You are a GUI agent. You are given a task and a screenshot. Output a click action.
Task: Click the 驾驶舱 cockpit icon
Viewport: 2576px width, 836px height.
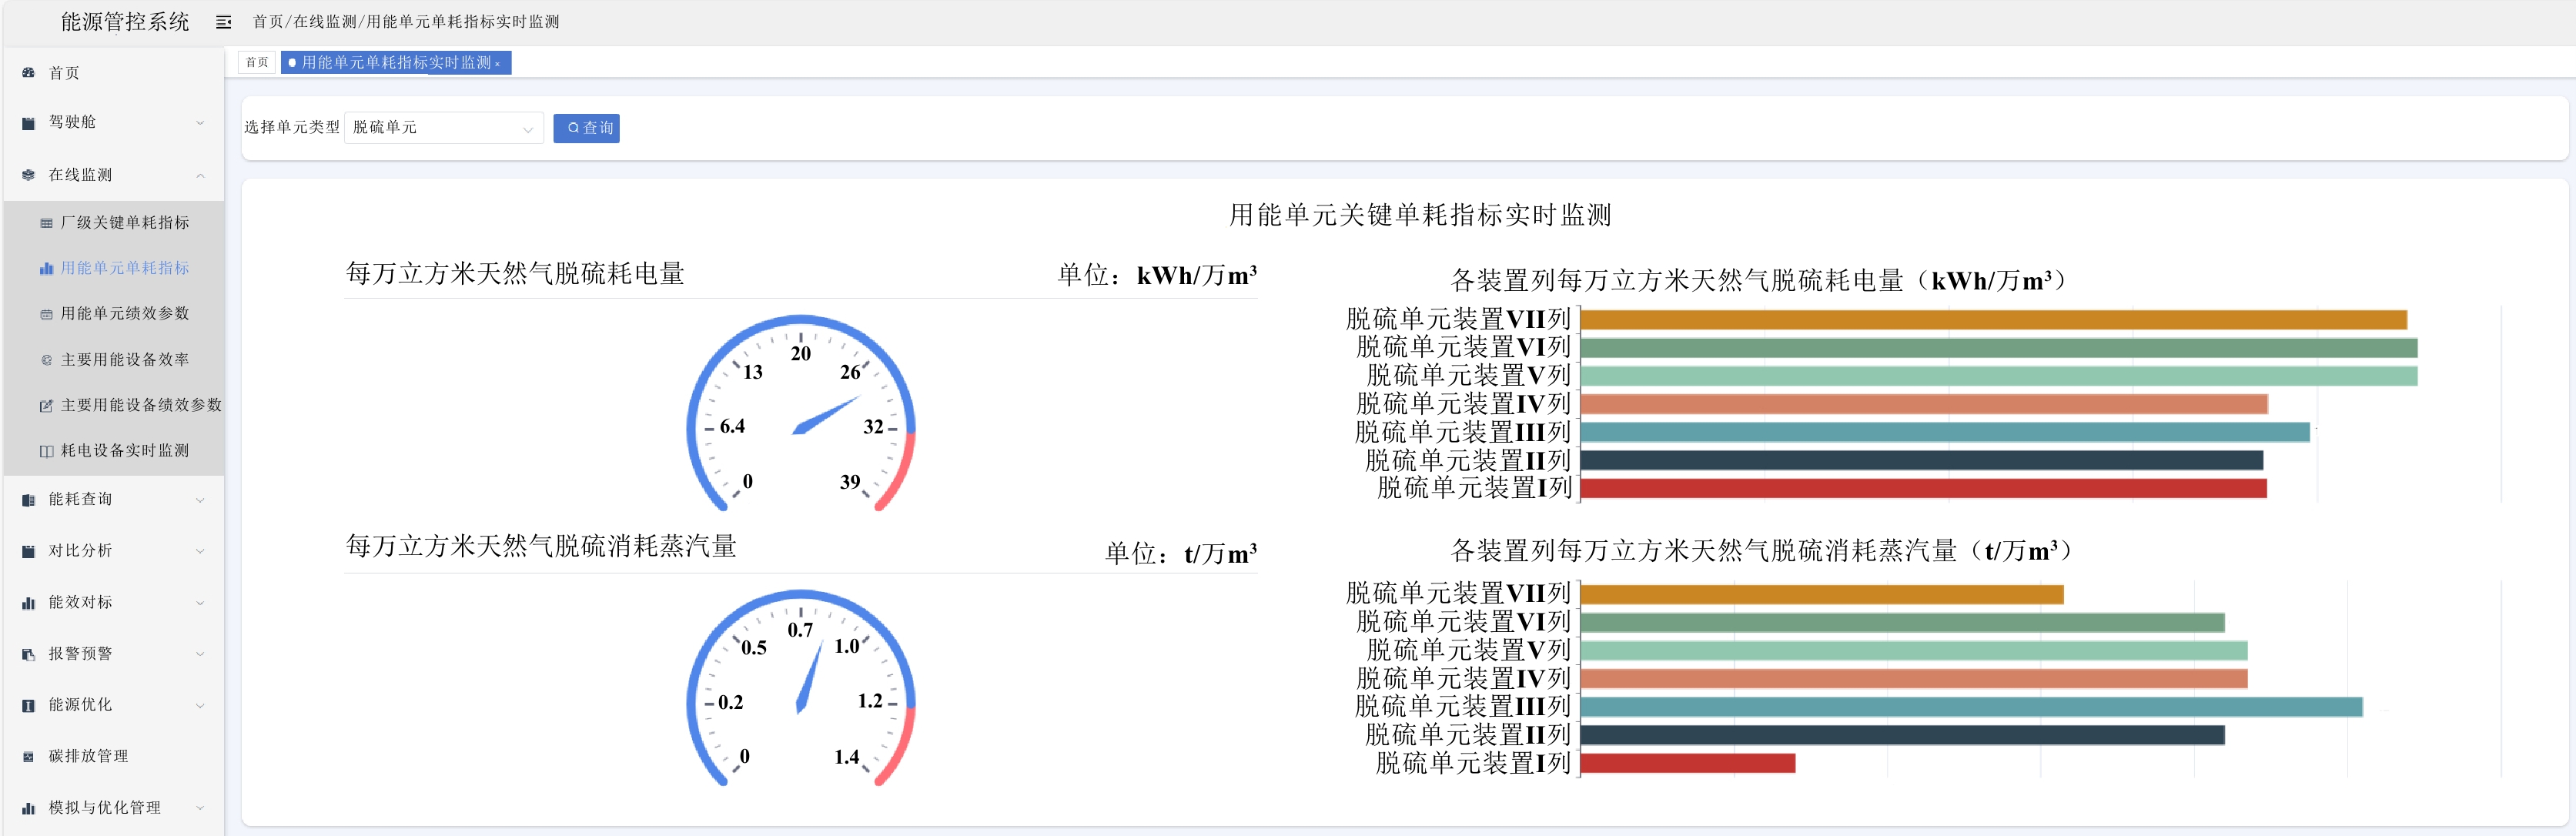(28, 123)
